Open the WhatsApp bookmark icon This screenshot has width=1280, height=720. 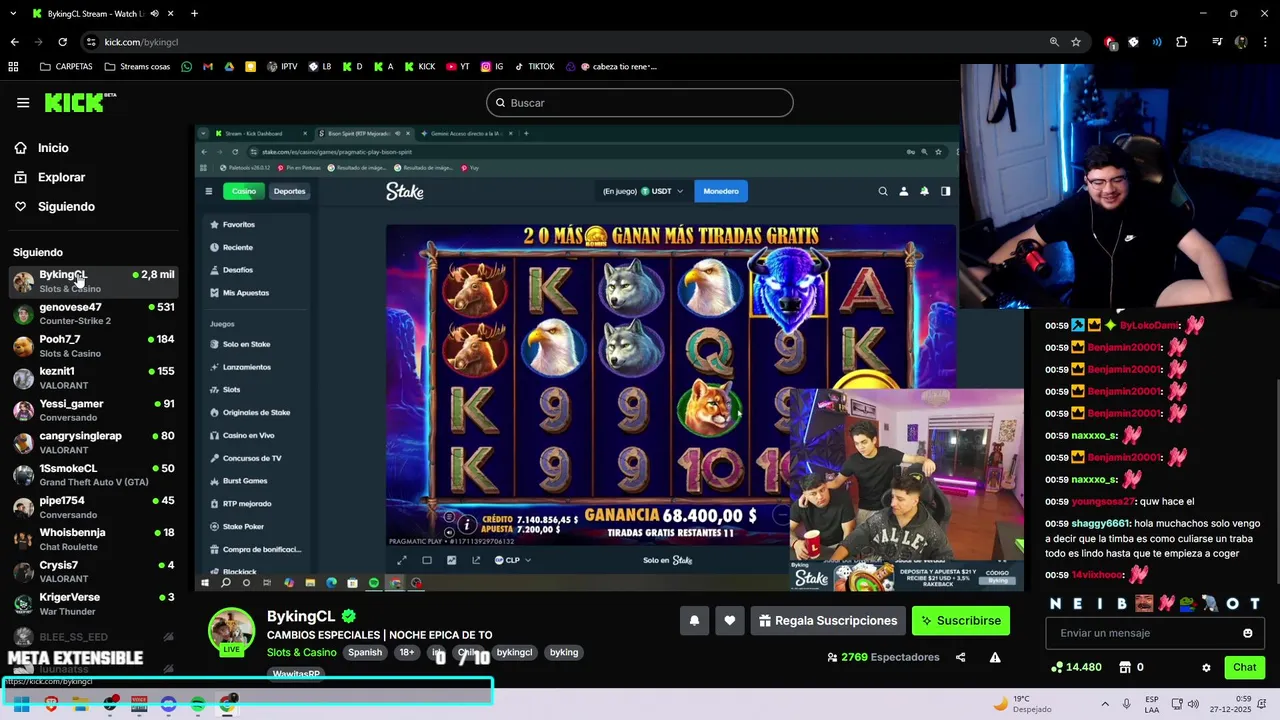188,67
